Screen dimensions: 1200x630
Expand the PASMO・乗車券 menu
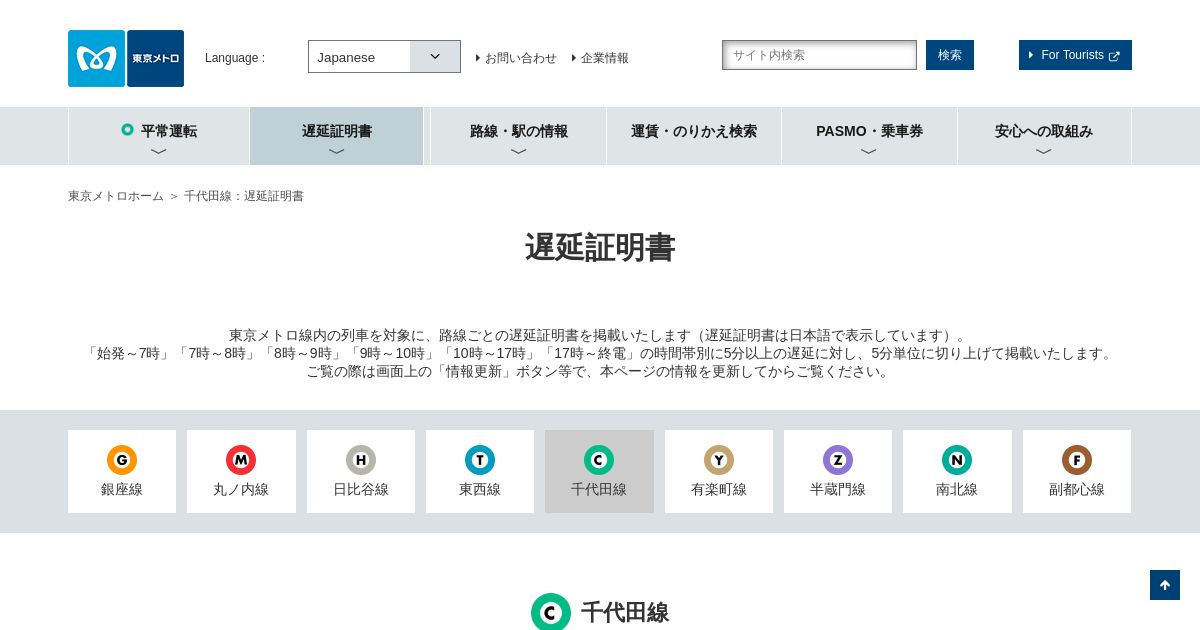(x=869, y=136)
